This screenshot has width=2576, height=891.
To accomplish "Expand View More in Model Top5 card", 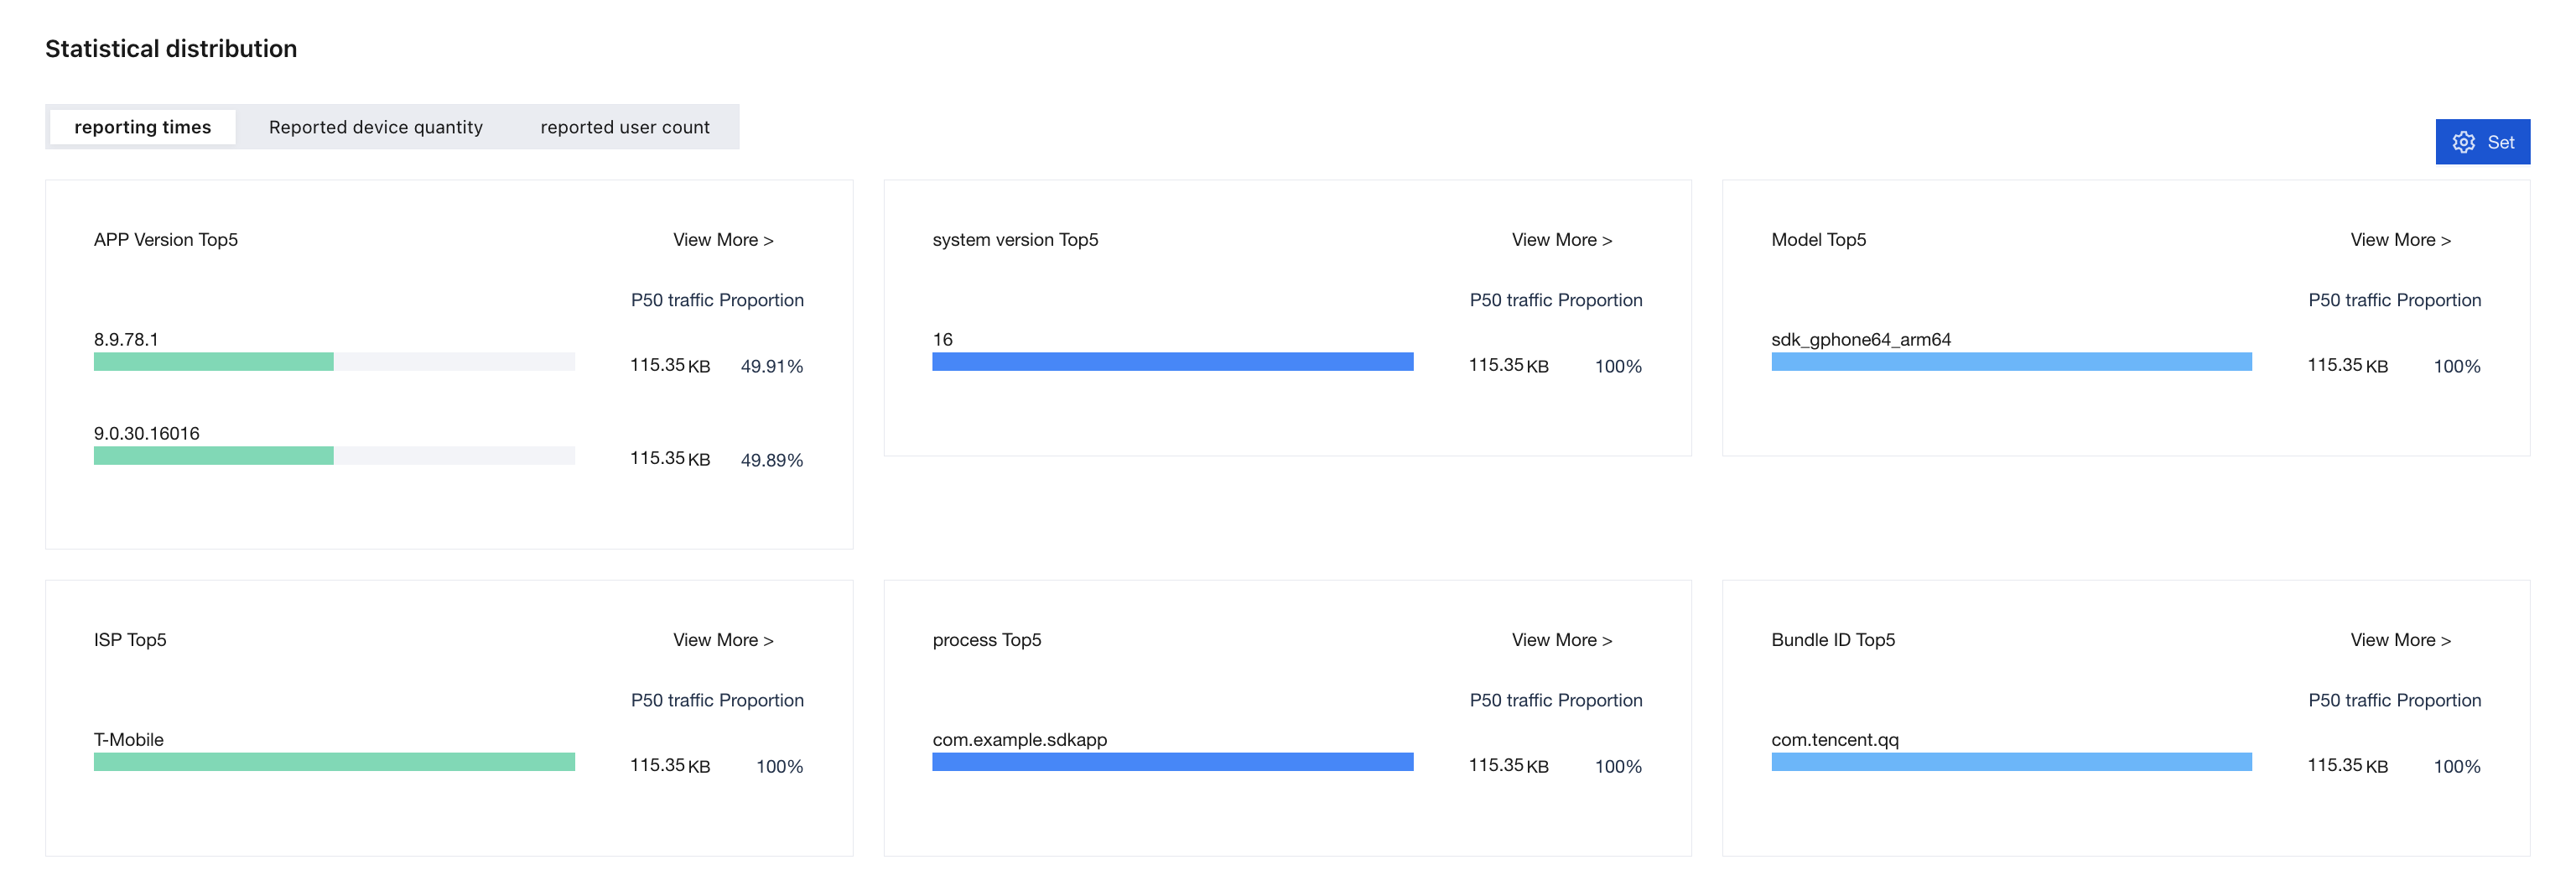I will pos(2401,240).
